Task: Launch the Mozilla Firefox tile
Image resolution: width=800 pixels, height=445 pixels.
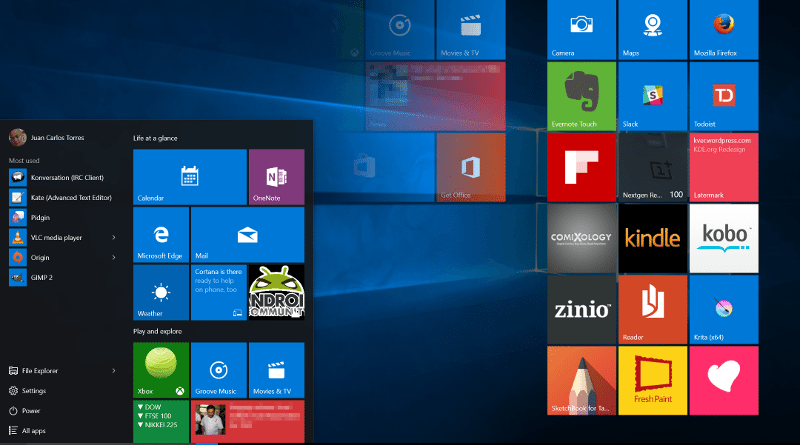Action: click(723, 30)
